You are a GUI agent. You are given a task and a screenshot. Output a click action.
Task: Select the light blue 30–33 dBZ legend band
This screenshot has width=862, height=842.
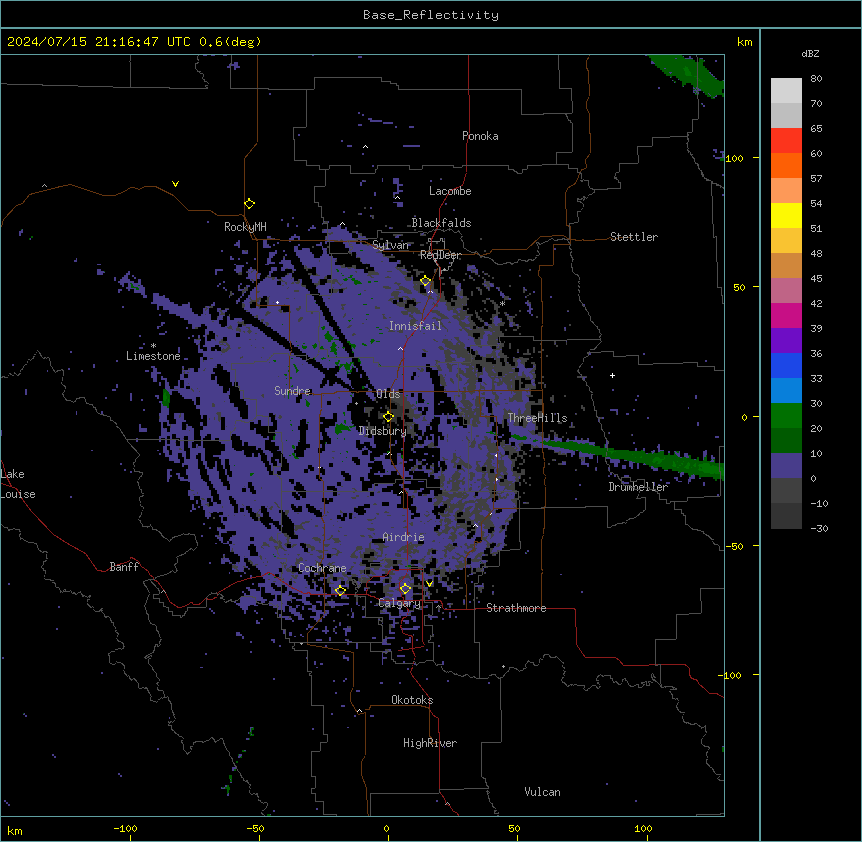click(x=786, y=391)
